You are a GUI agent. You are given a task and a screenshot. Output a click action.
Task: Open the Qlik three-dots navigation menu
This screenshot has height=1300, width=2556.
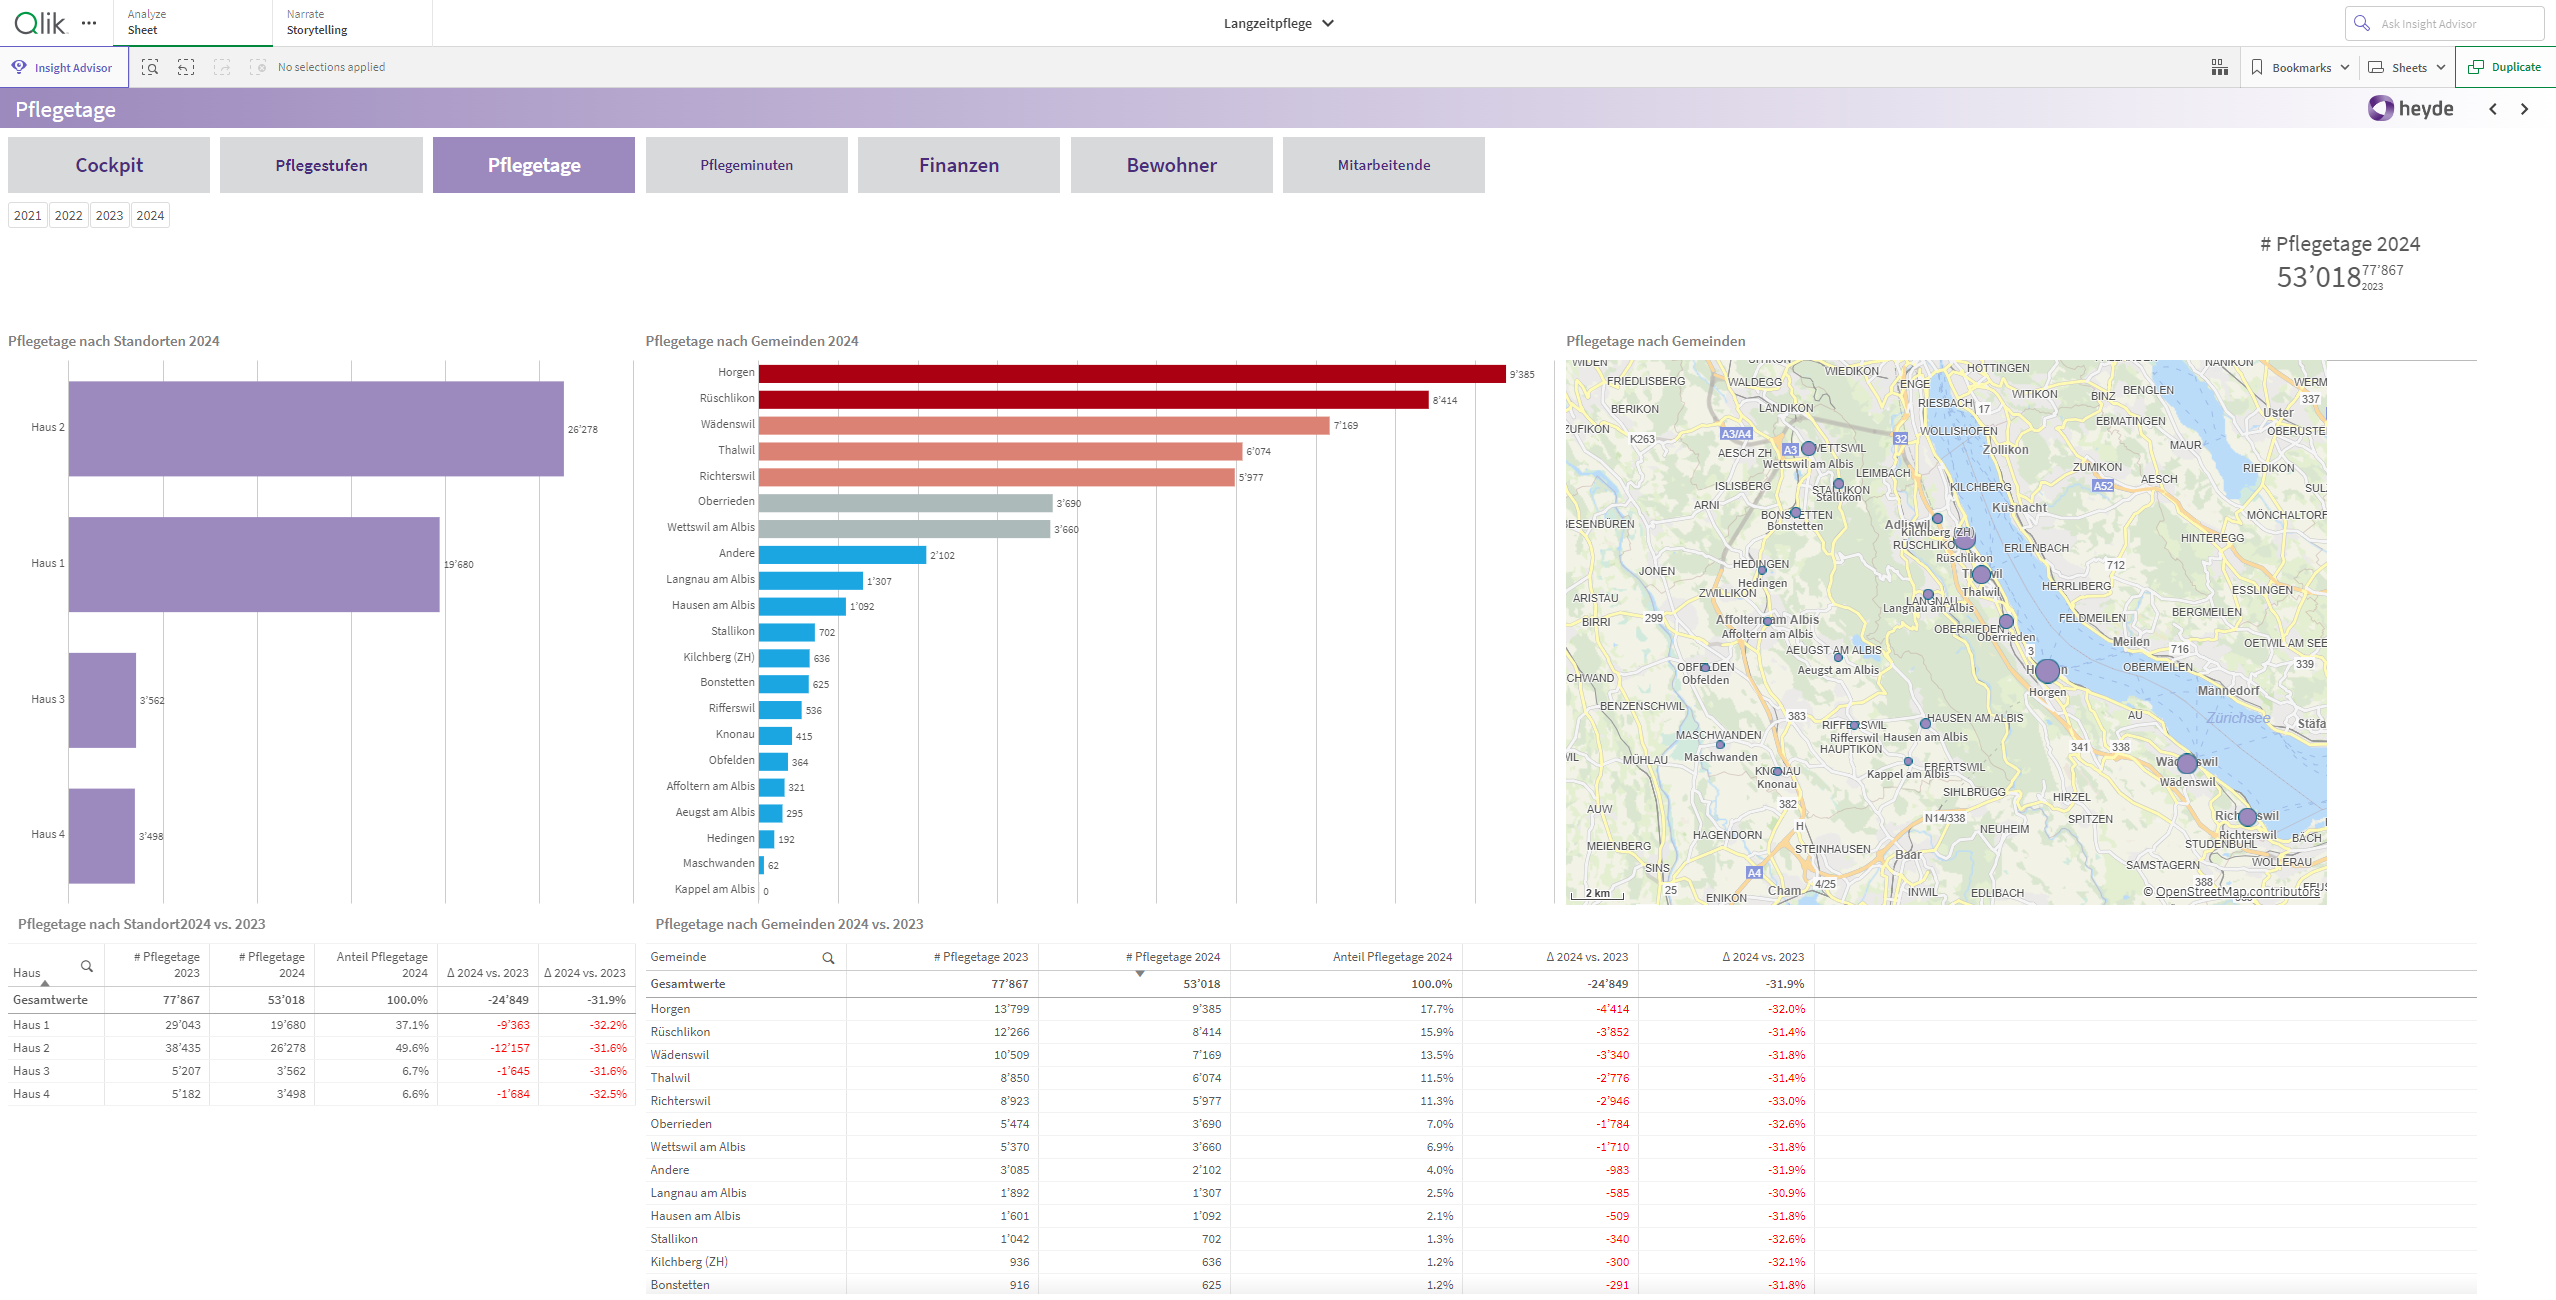pyautogui.click(x=89, y=23)
